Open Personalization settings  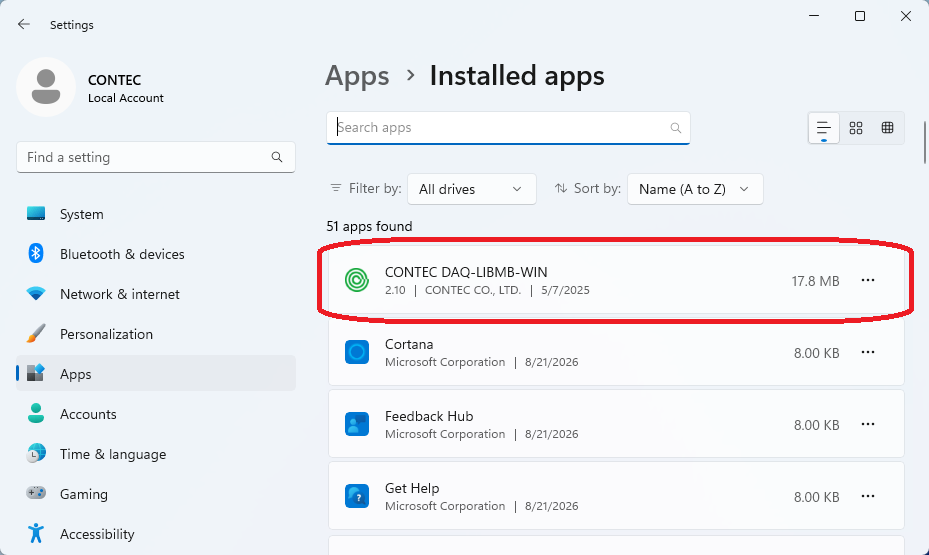click(156, 334)
